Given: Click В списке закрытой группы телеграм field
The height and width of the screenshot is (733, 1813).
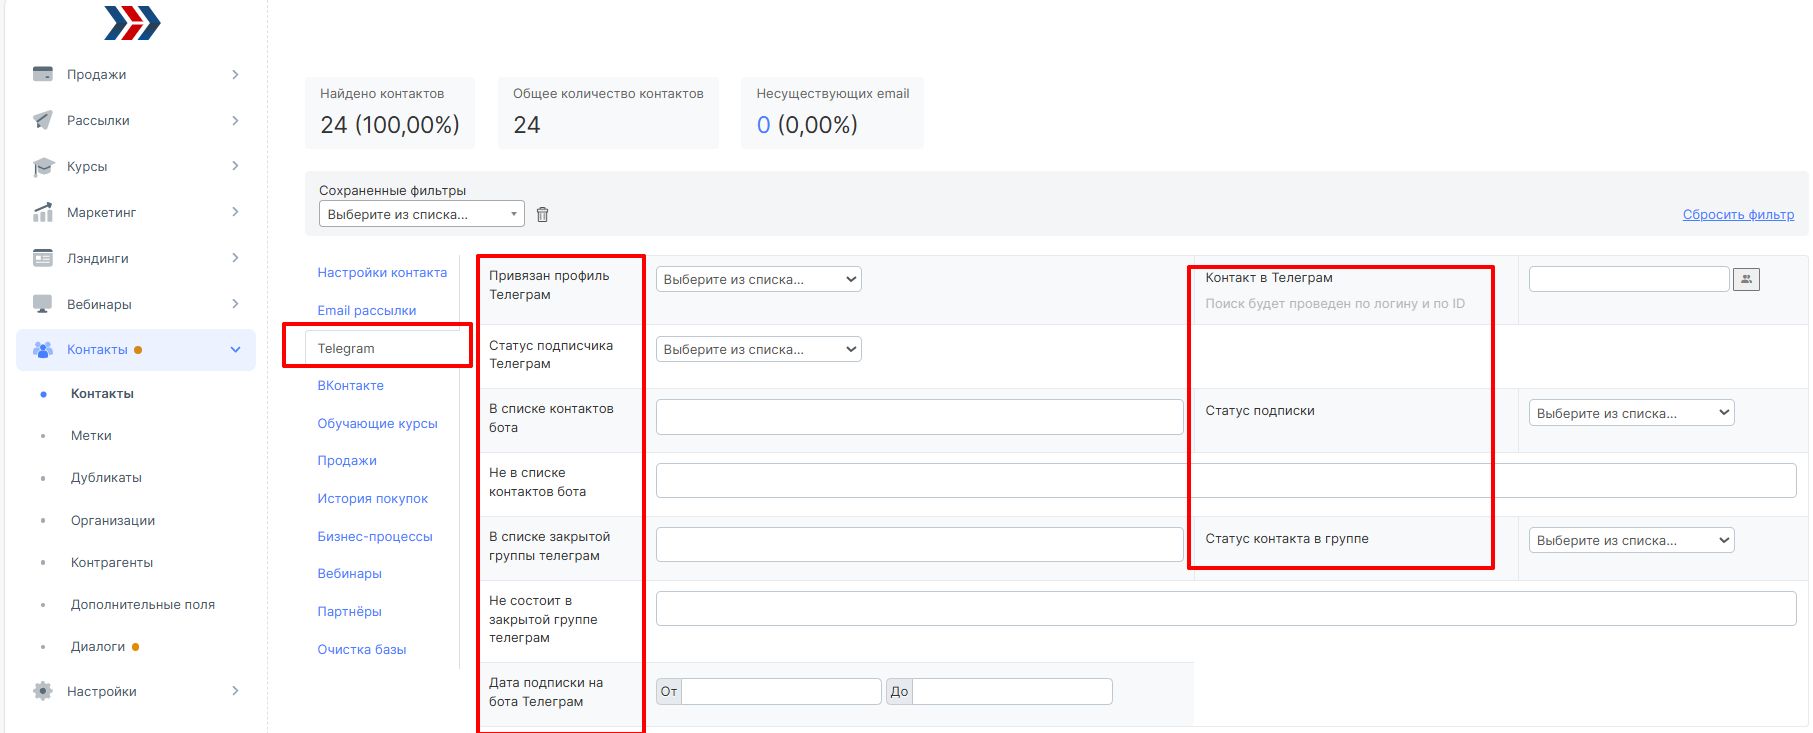Looking at the screenshot, I should tap(920, 544).
